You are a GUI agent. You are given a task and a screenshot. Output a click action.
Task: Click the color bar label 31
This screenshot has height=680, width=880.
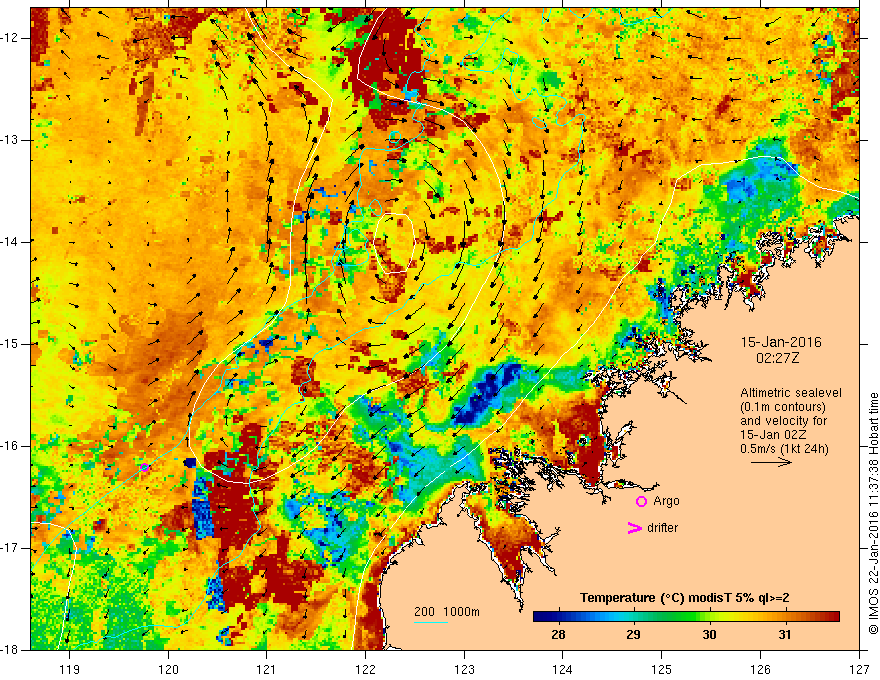(x=785, y=635)
